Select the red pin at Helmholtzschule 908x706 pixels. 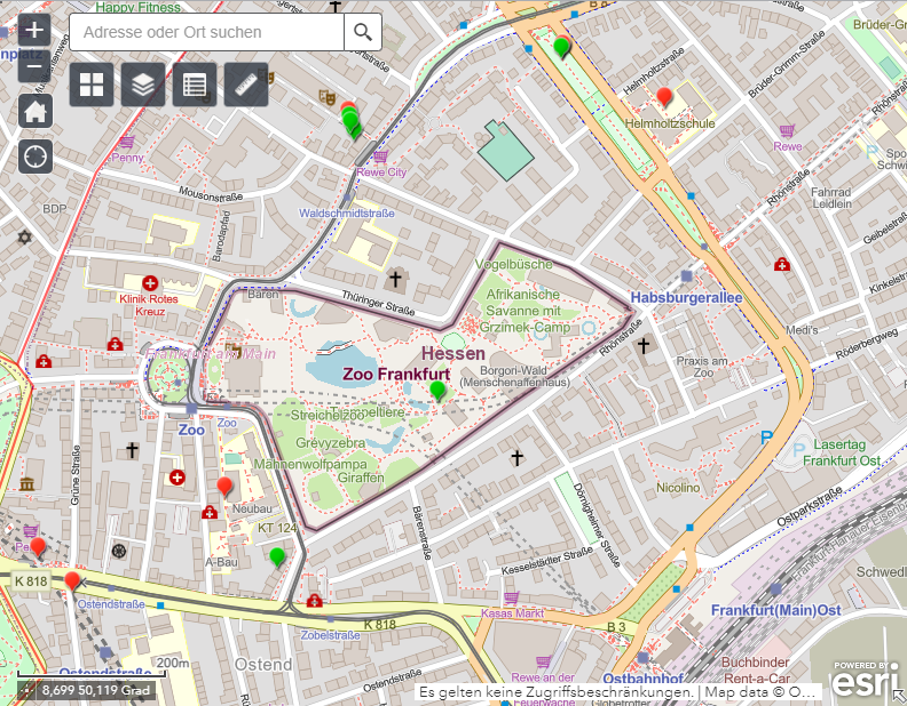(x=664, y=97)
